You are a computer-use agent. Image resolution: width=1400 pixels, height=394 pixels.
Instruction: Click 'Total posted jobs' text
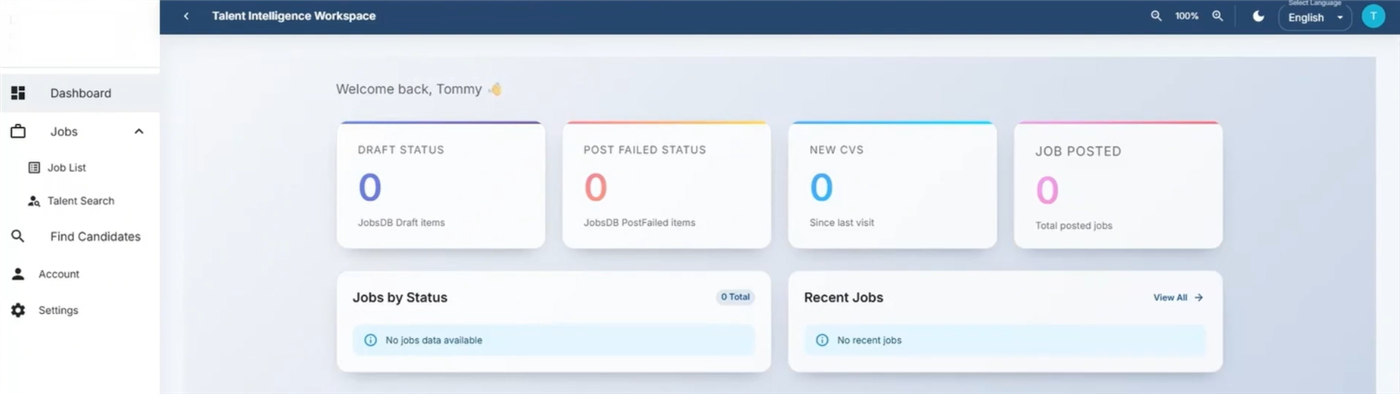pyautogui.click(x=1074, y=226)
